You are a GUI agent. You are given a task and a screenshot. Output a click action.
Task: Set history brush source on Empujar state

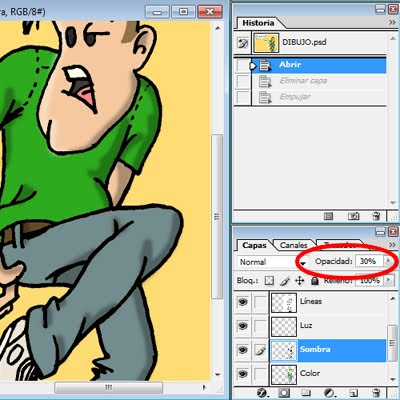click(x=242, y=97)
